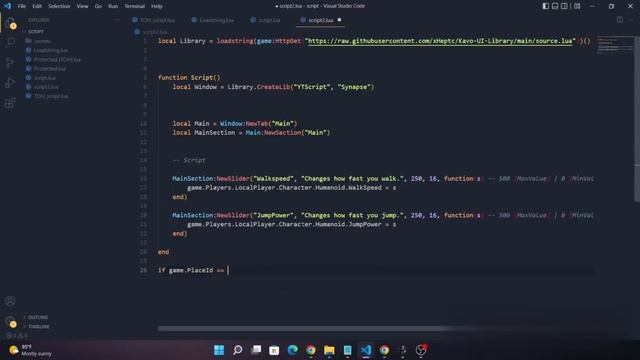Click unsaved dot on script2.lua tab
Image resolution: width=640 pixels, height=360 pixels.
(339, 20)
